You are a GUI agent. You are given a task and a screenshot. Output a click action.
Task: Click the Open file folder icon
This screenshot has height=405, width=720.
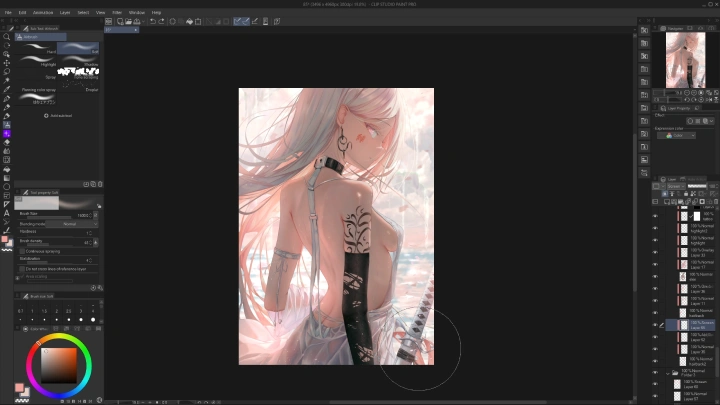[129, 22]
